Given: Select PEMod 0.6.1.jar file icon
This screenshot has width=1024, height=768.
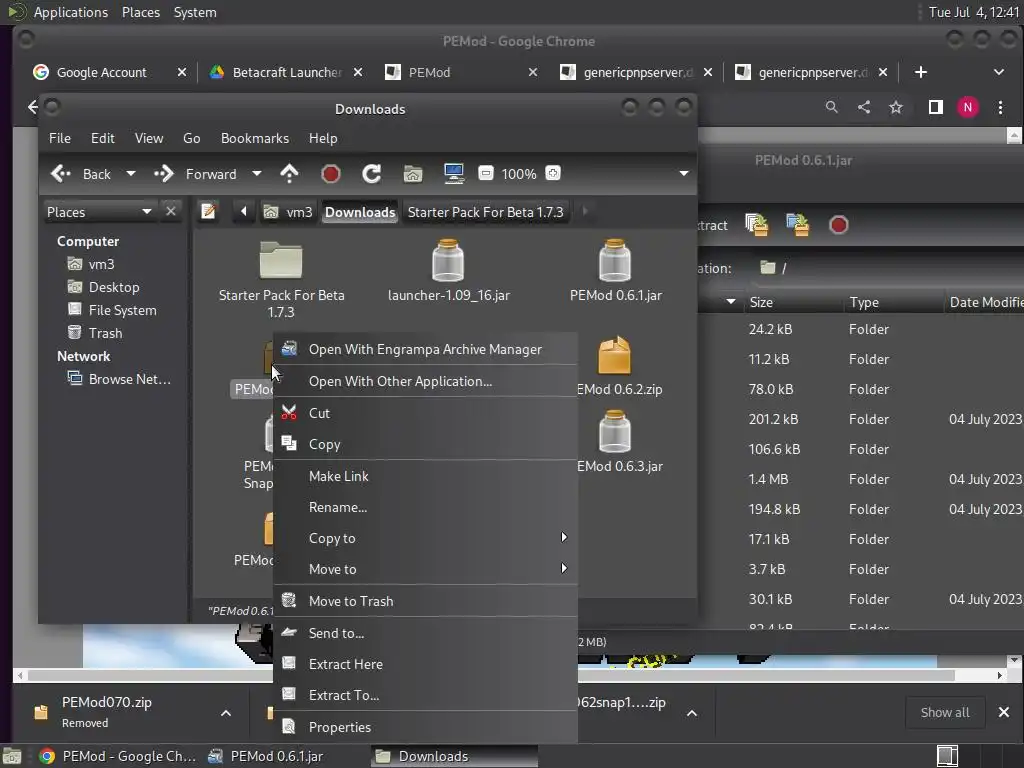Looking at the screenshot, I should 615,261.
